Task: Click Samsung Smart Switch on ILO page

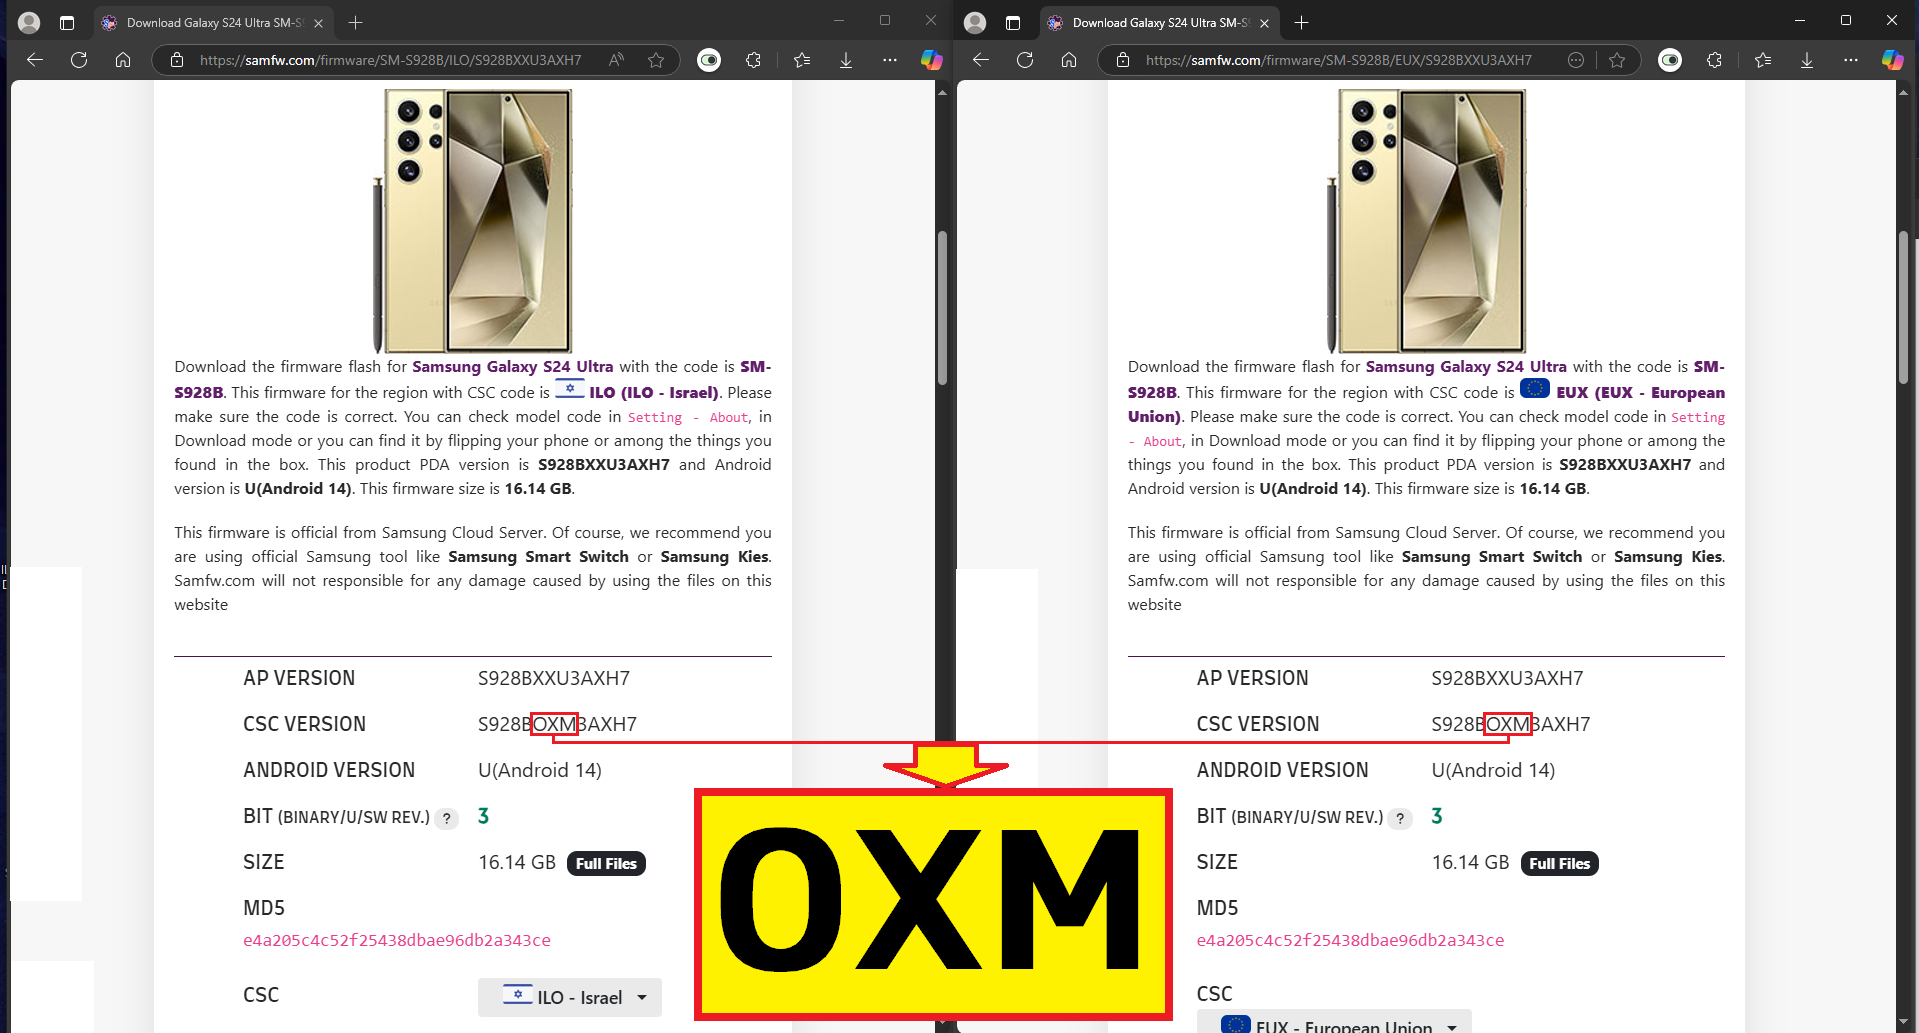Action: [538, 557]
